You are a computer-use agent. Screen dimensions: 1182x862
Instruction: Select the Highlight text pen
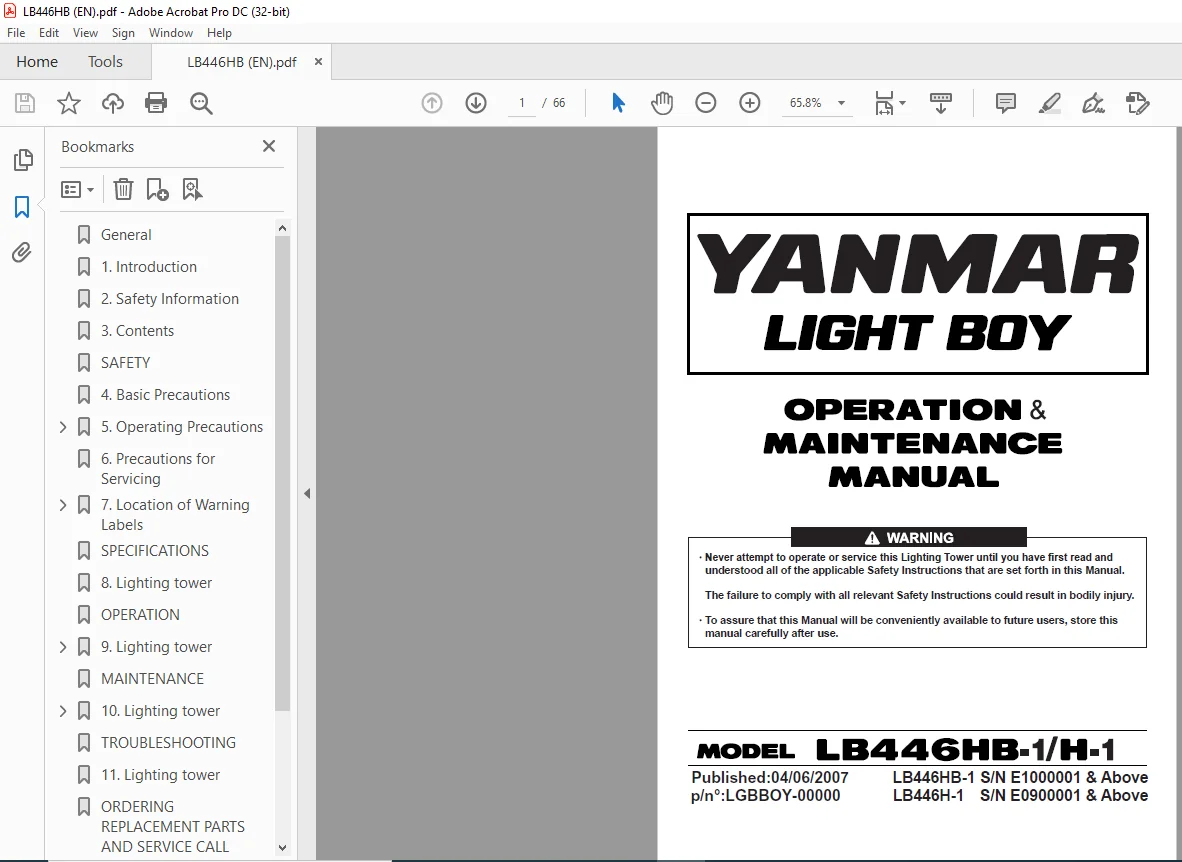1049,103
